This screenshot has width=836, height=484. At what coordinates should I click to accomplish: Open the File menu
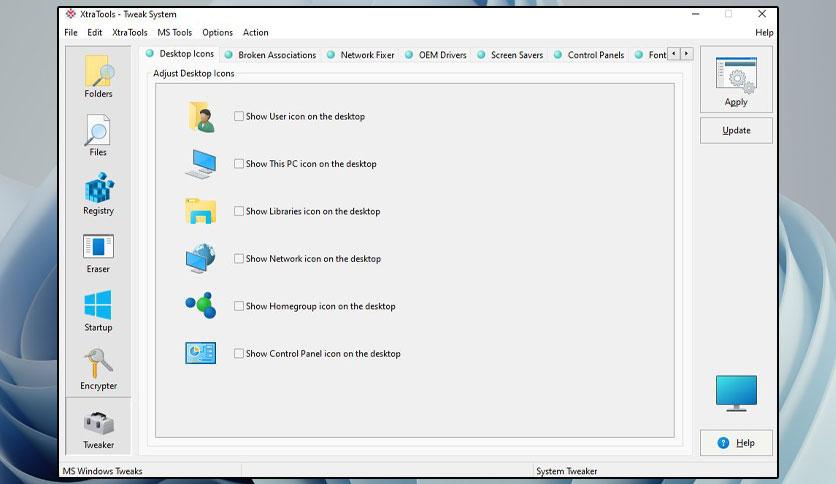71,33
